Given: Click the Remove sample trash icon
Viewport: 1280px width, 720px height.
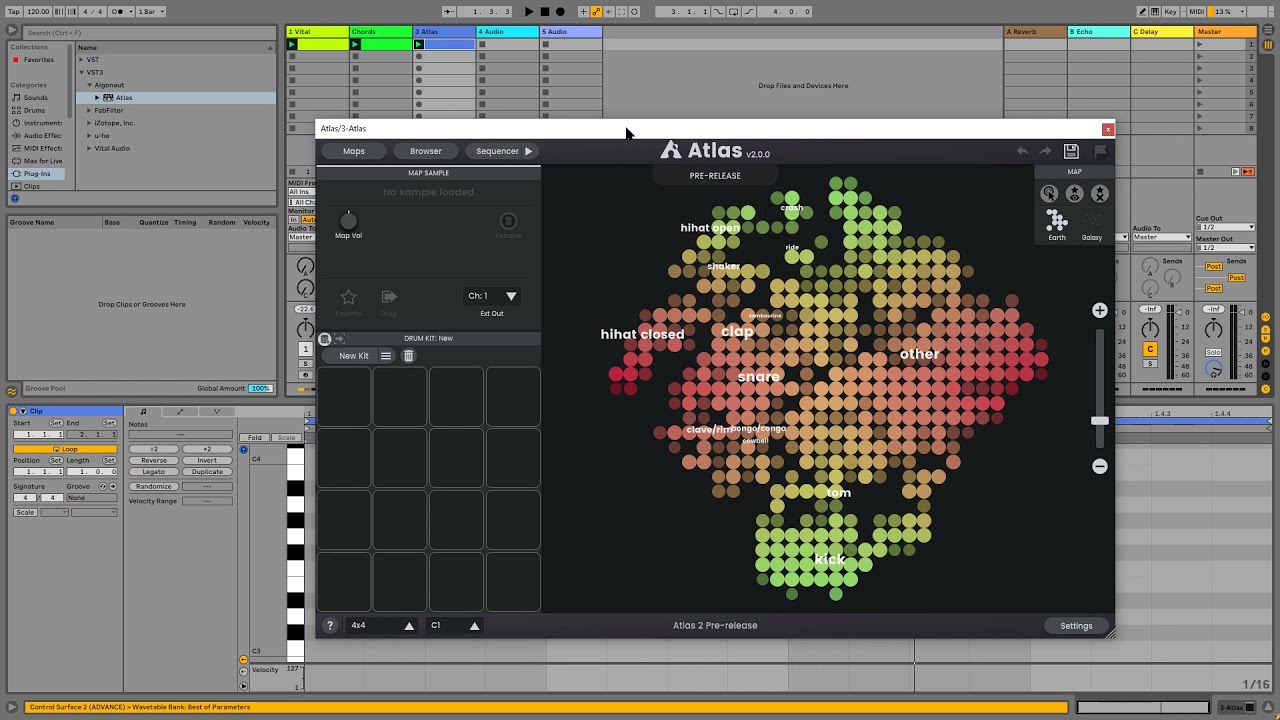Looking at the screenshot, I should 508,221.
